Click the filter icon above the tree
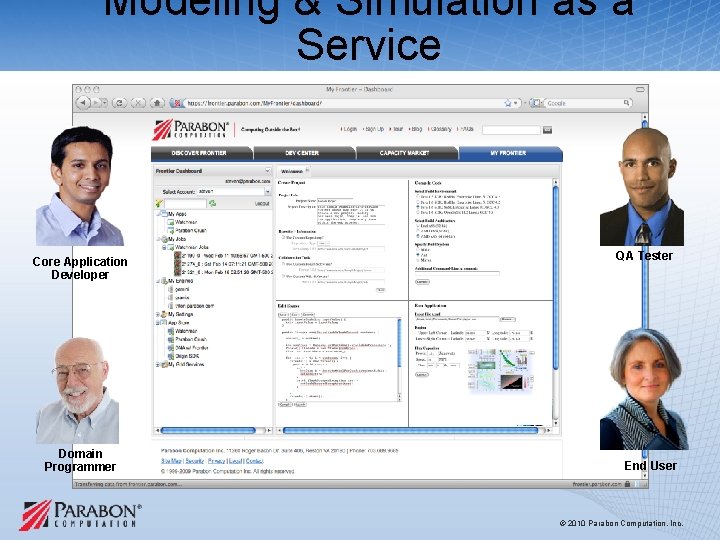This screenshot has width=720, height=540. click(159, 203)
